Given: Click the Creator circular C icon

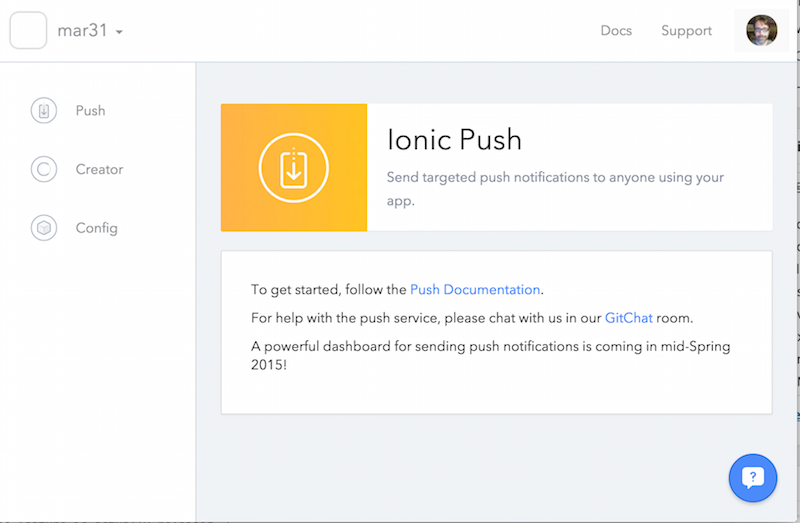Looking at the screenshot, I should point(44,170).
